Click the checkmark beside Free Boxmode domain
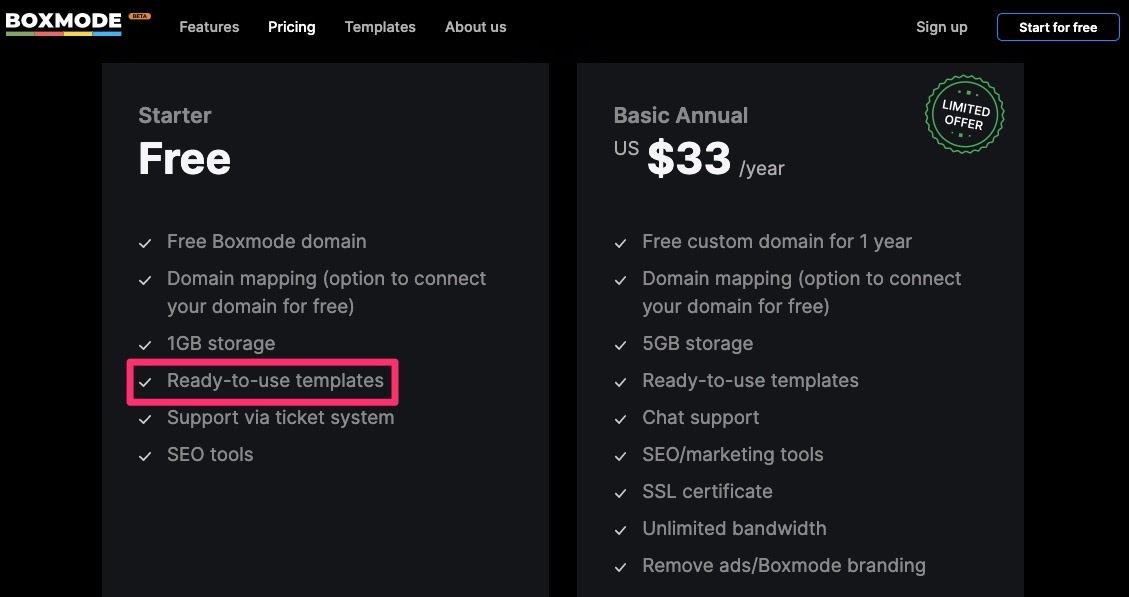 (x=145, y=243)
